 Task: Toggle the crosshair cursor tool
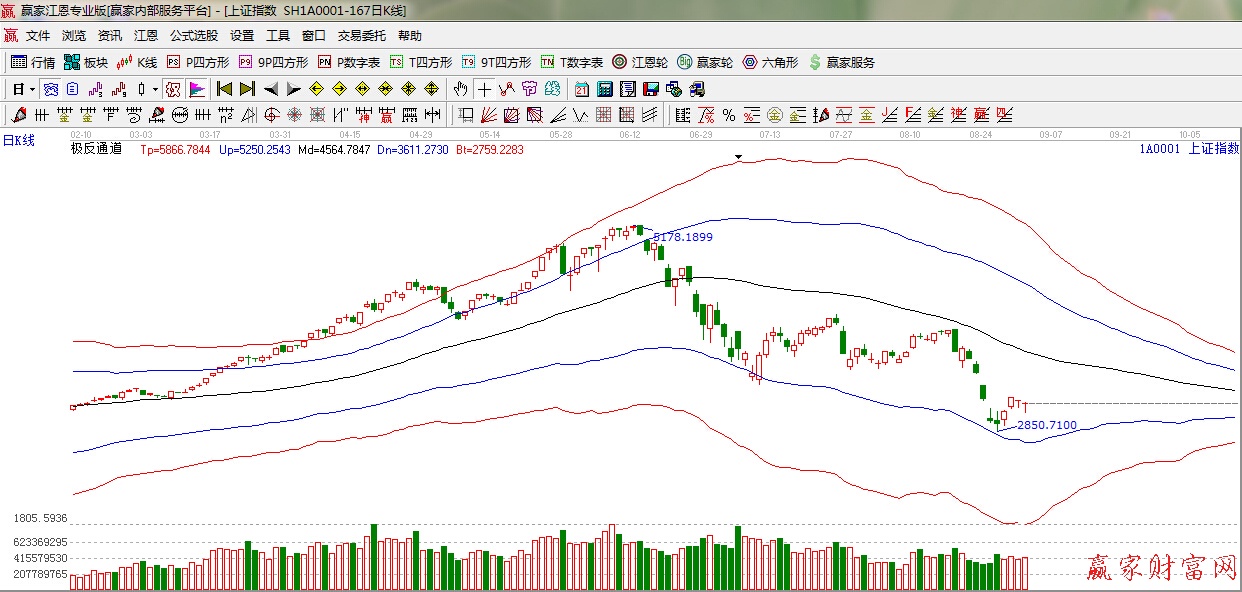[484, 89]
